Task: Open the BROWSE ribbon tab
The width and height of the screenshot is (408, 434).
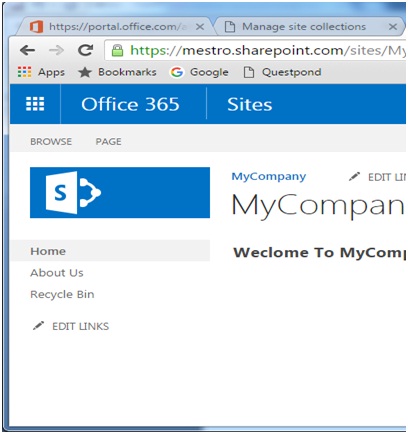Action: (51, 141)
